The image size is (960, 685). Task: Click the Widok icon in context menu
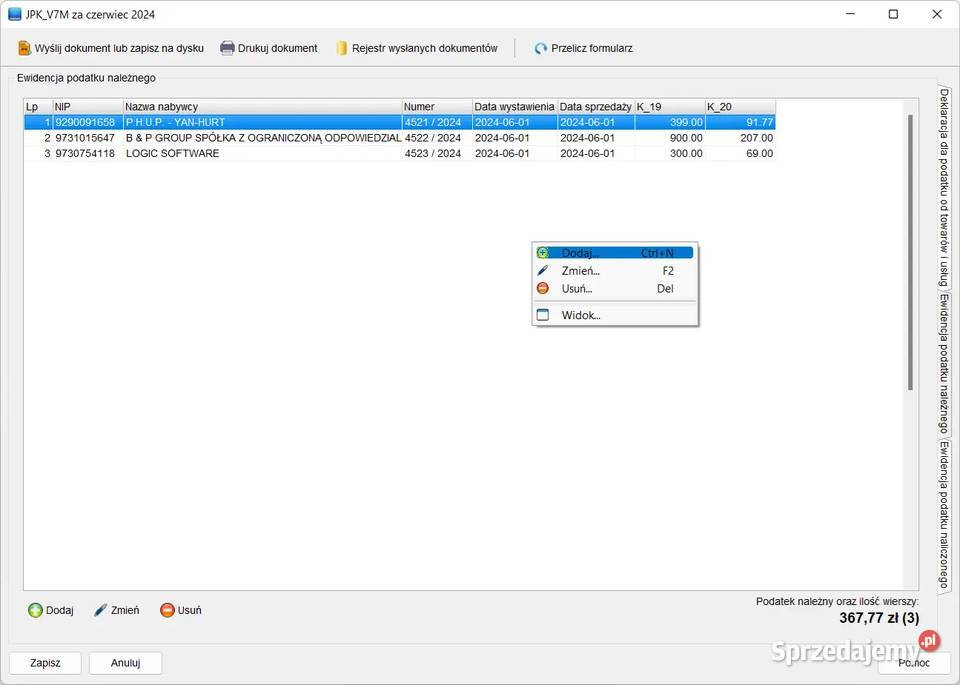coord(543,315)
